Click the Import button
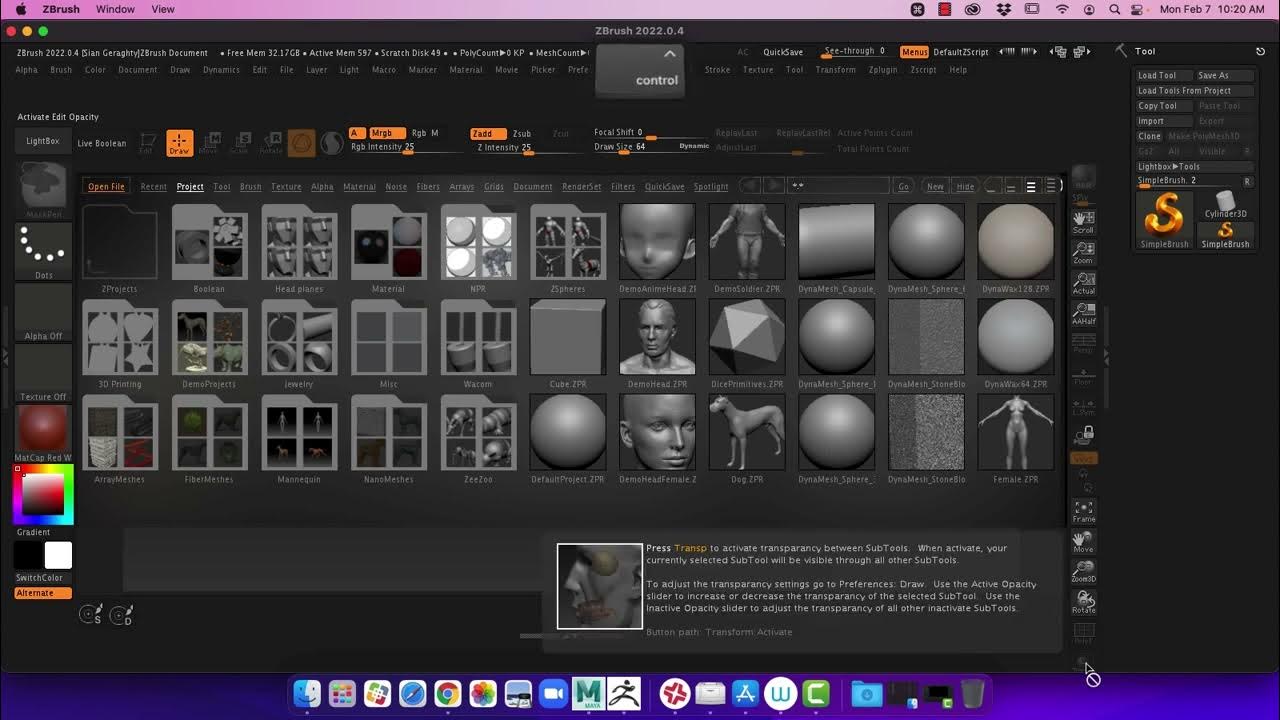The width and height of the screenshot is (1280, 720). coord(1163,121)
